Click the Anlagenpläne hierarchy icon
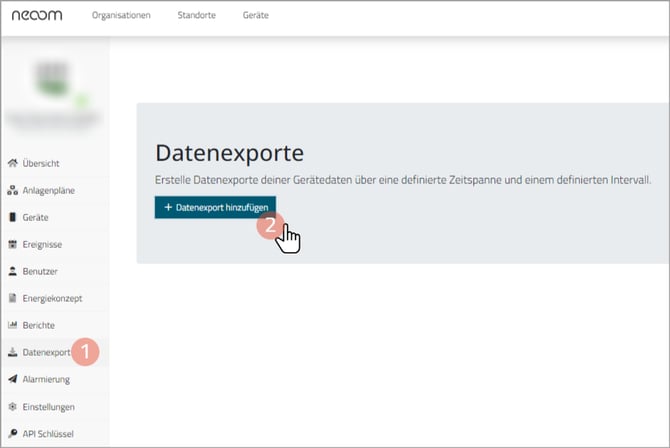Viewport: 670px width, 448px height. point(12,190)
